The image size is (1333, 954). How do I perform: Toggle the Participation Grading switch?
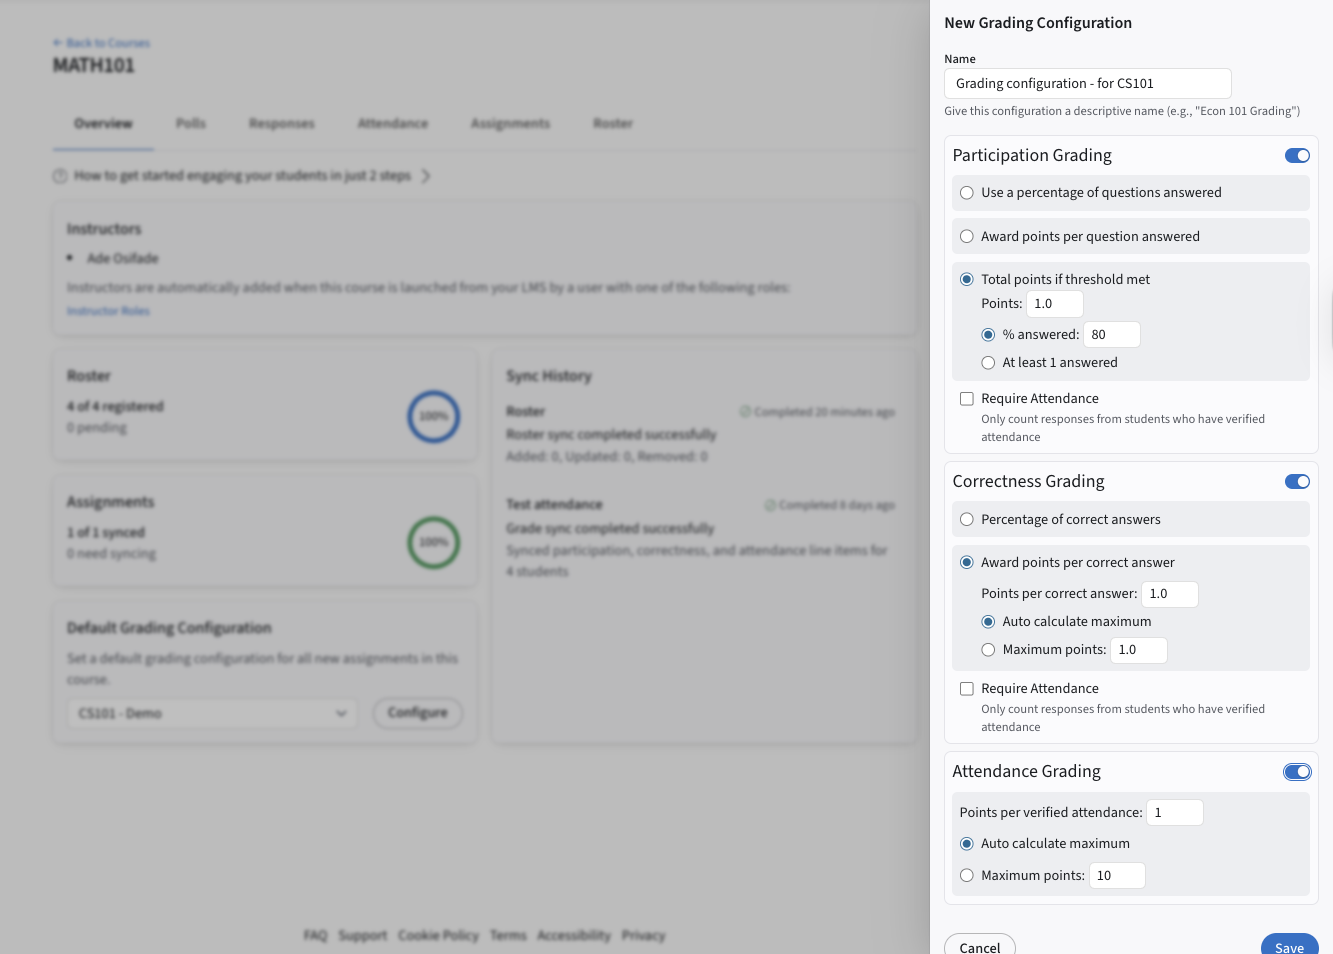(x=1297, y=155)
